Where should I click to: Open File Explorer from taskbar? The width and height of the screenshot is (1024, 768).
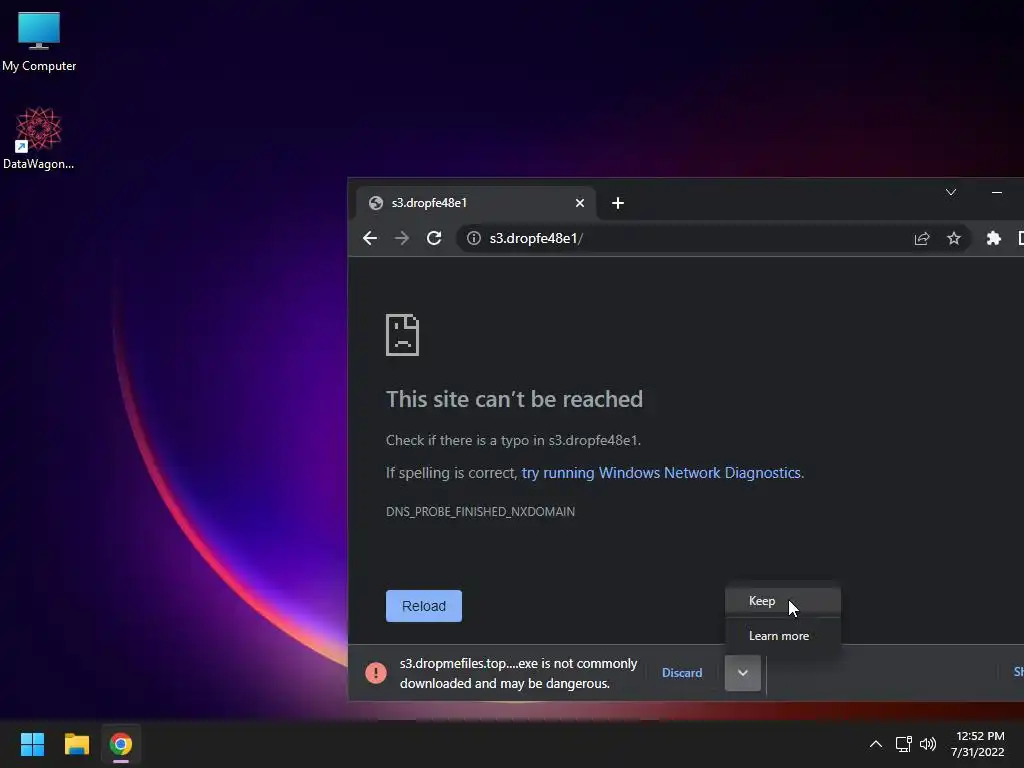(x=76, y=744)
